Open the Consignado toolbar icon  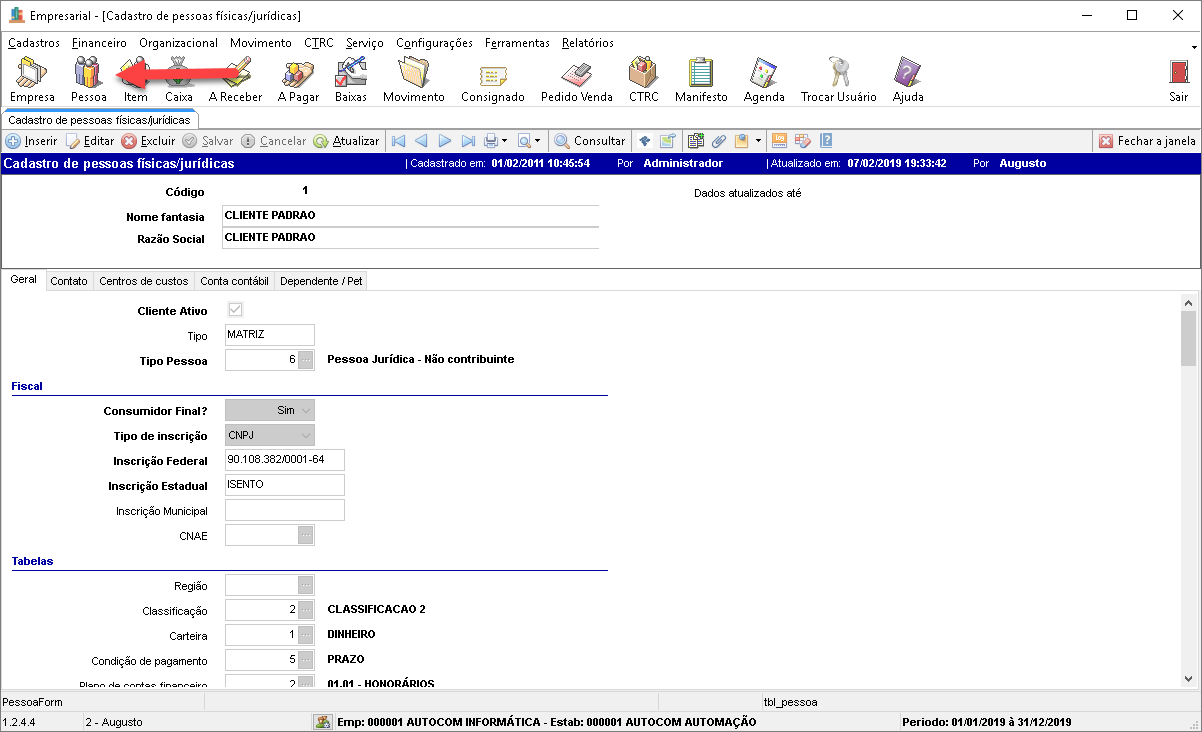pos(492,78)
